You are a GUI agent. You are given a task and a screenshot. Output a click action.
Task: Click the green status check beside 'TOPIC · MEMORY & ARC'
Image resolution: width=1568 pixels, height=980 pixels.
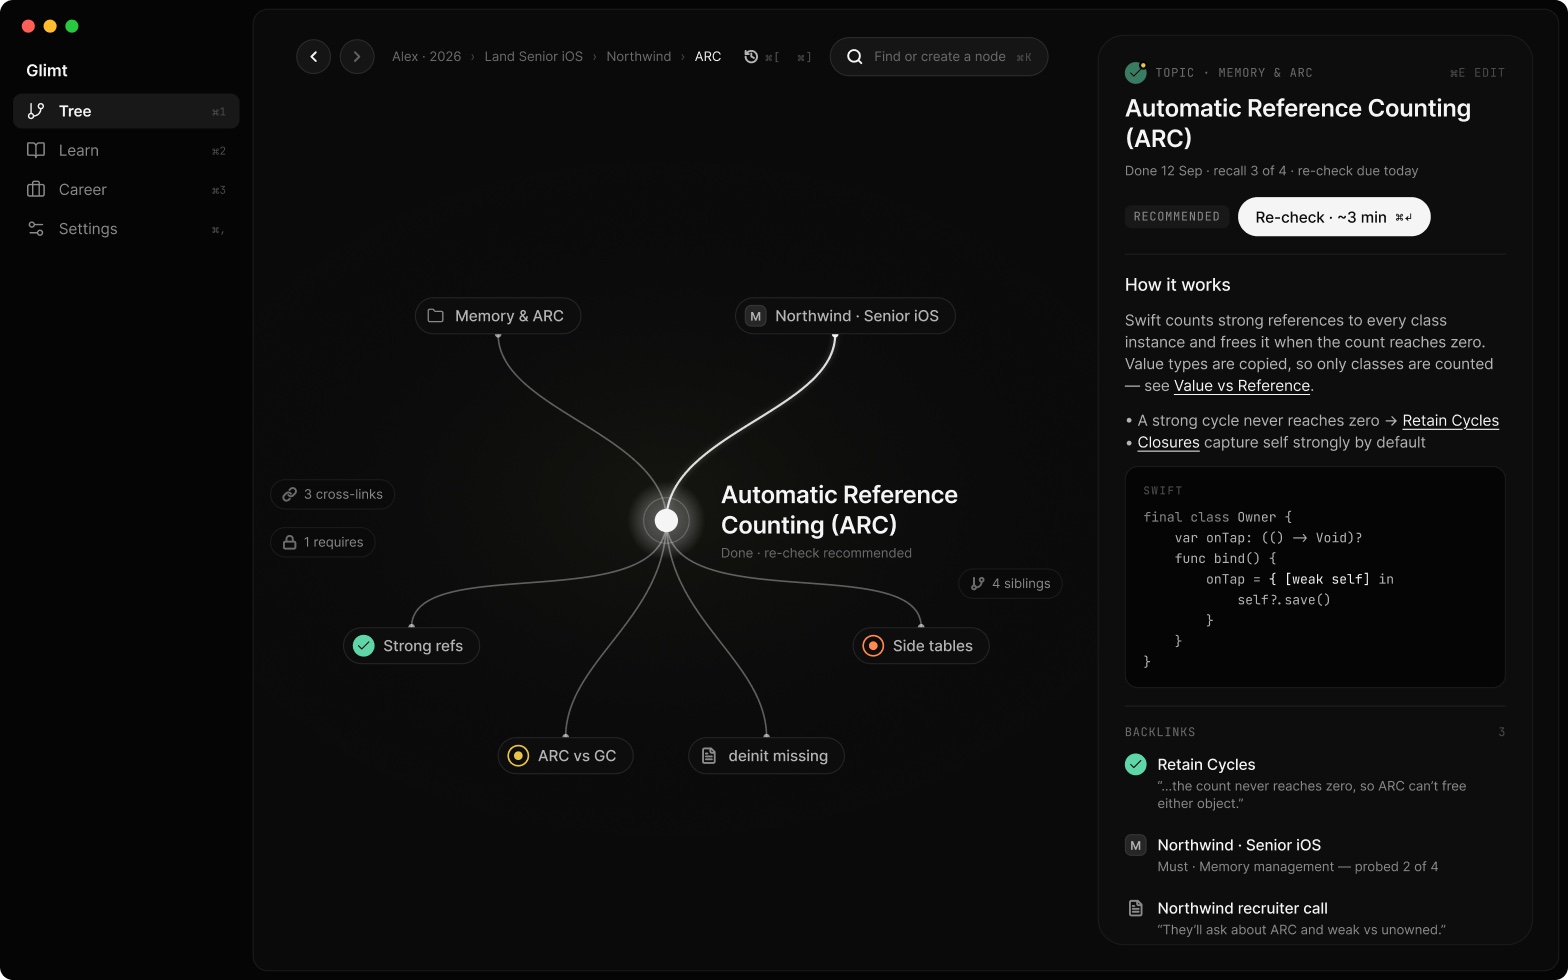(1135, 72)
